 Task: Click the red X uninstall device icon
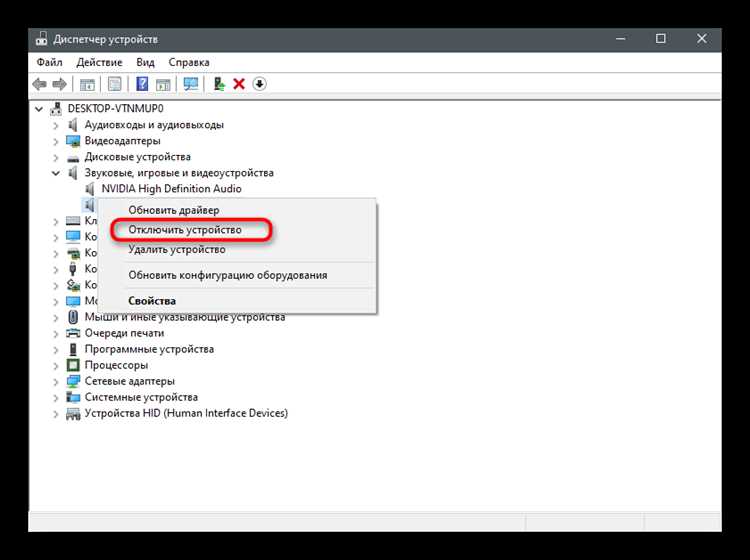click(239, 84)
